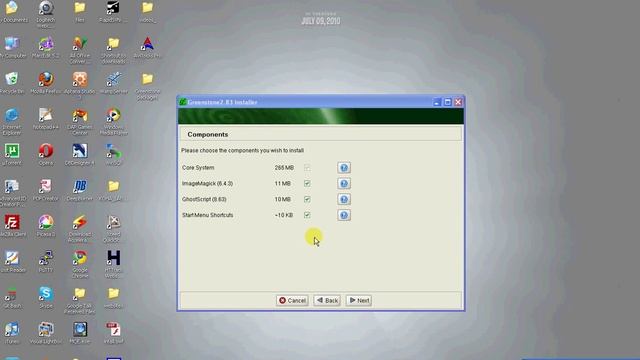Select the Start Menu Shortcuts label

coord(208,215)
